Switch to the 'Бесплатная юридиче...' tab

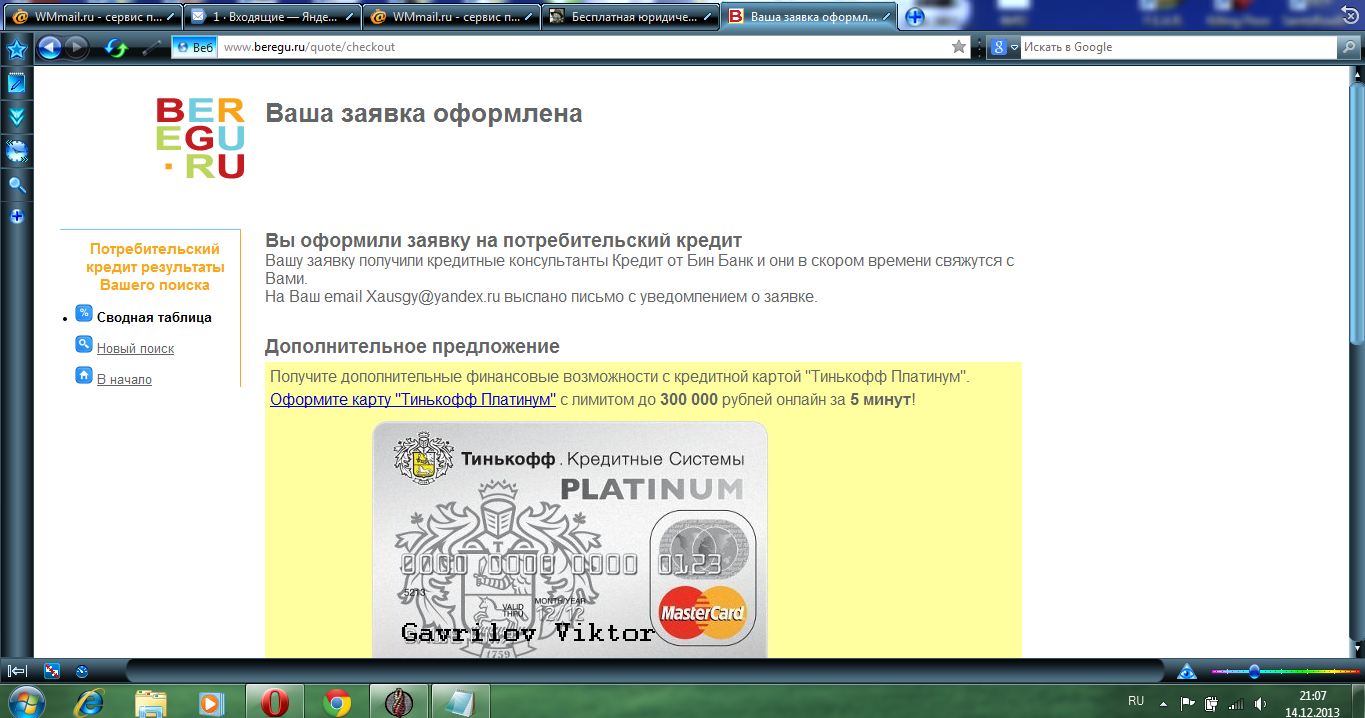click(630, 17)
